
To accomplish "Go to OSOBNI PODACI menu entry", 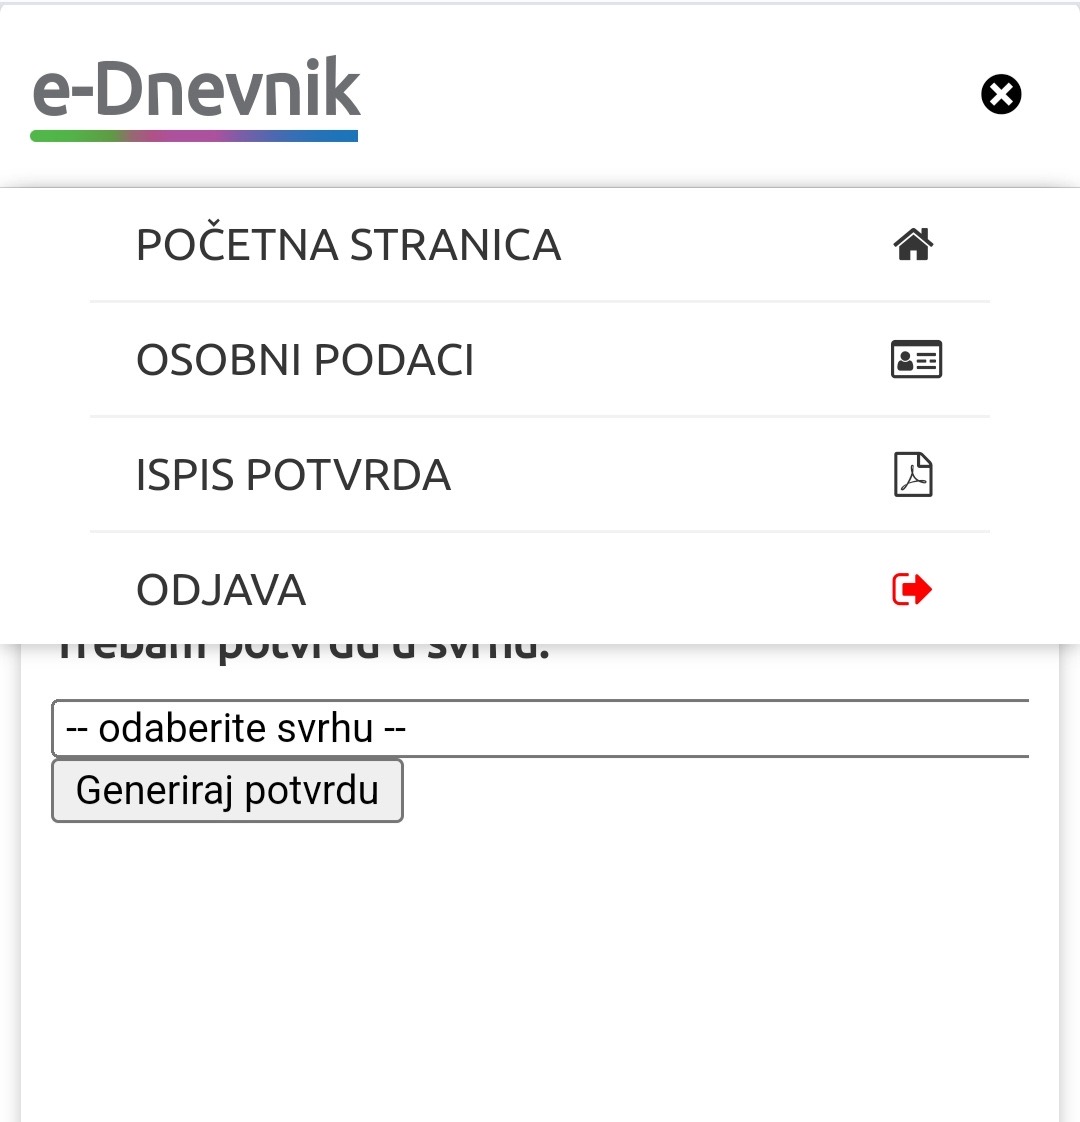I will pyautogui.click(x=540, y=359).
